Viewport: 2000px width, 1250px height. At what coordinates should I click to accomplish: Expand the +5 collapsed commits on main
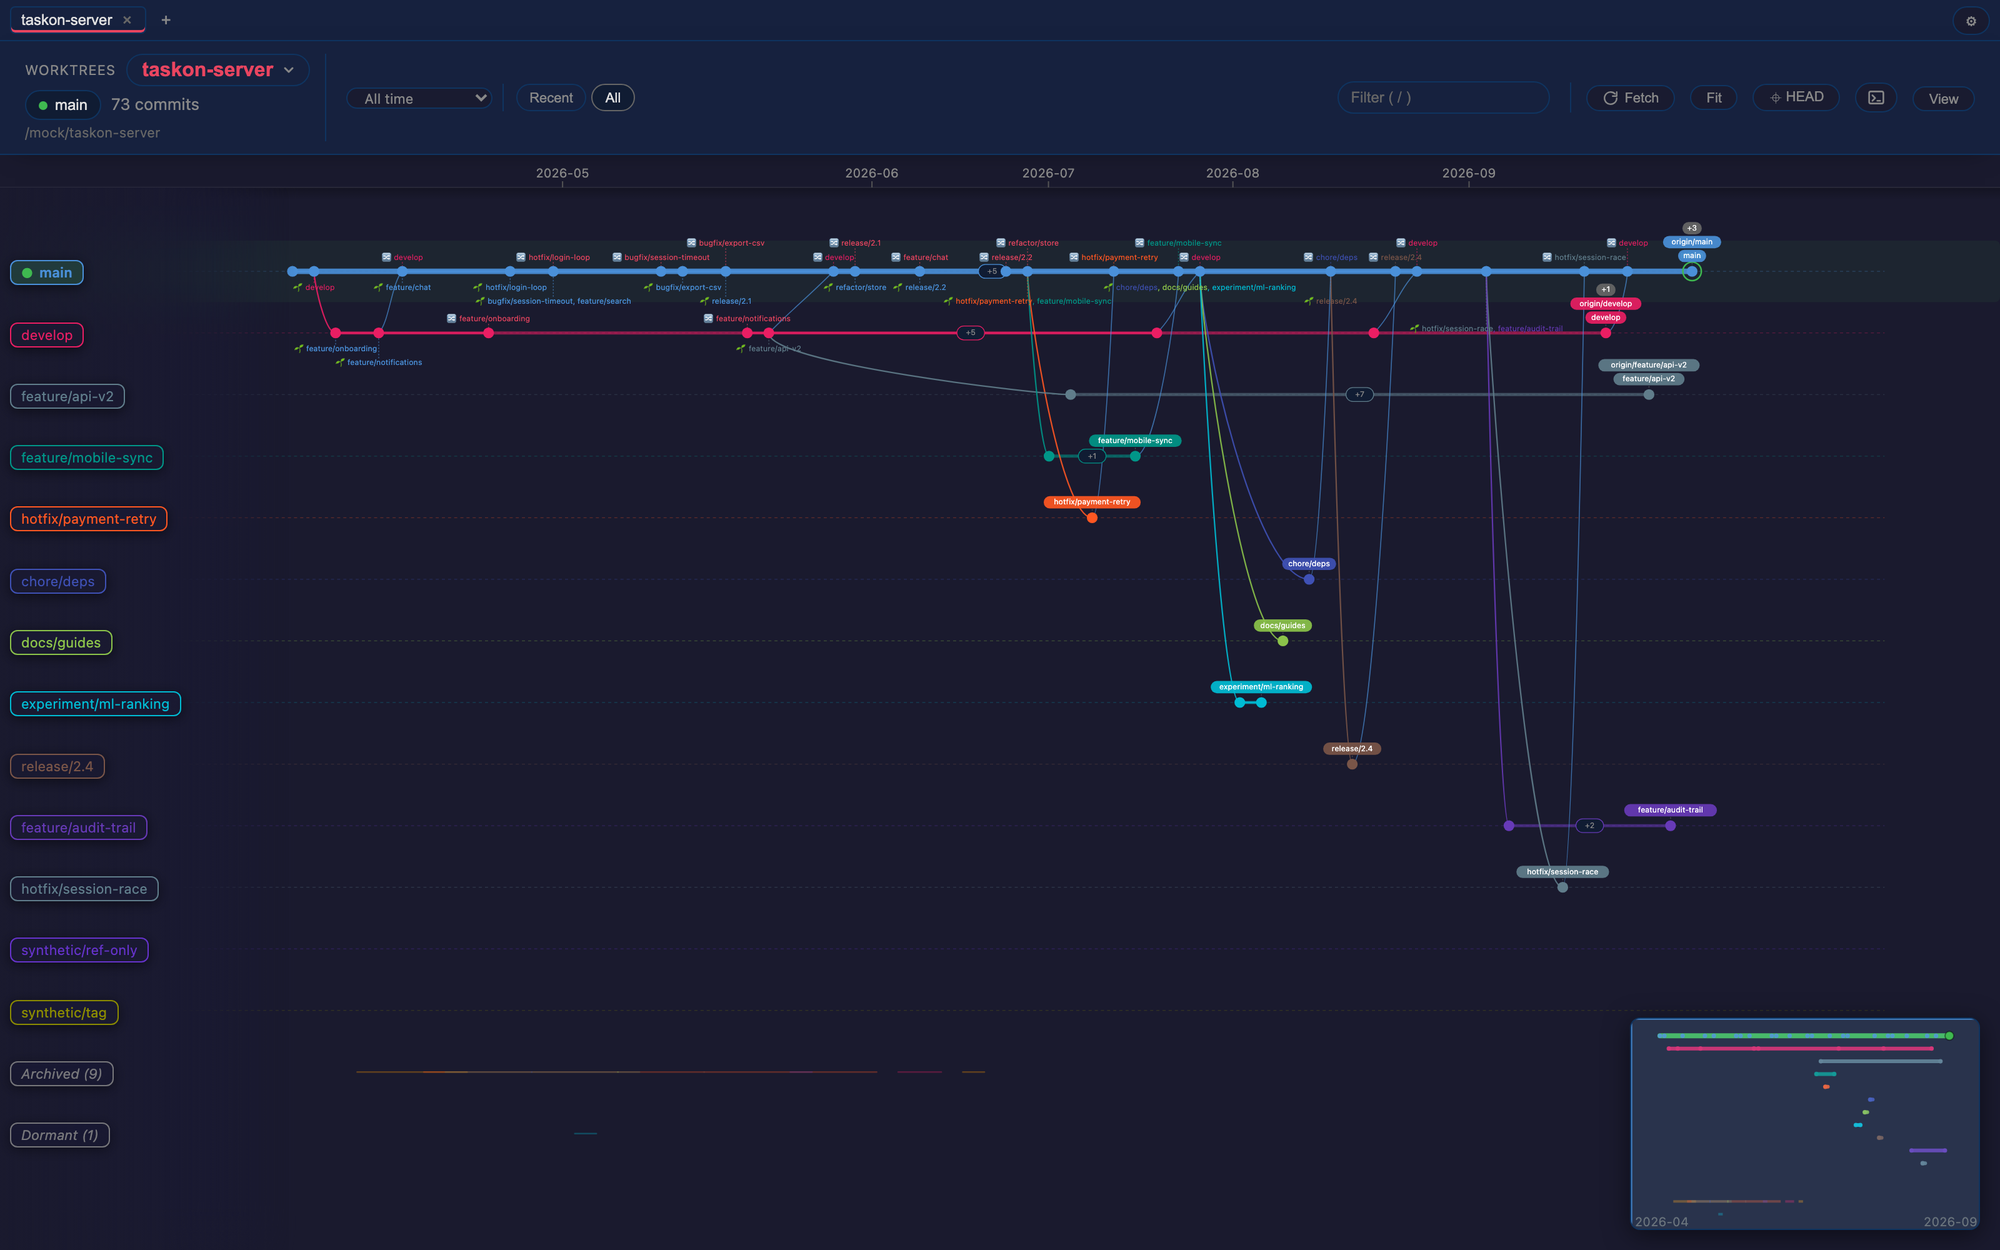(992, 271)
